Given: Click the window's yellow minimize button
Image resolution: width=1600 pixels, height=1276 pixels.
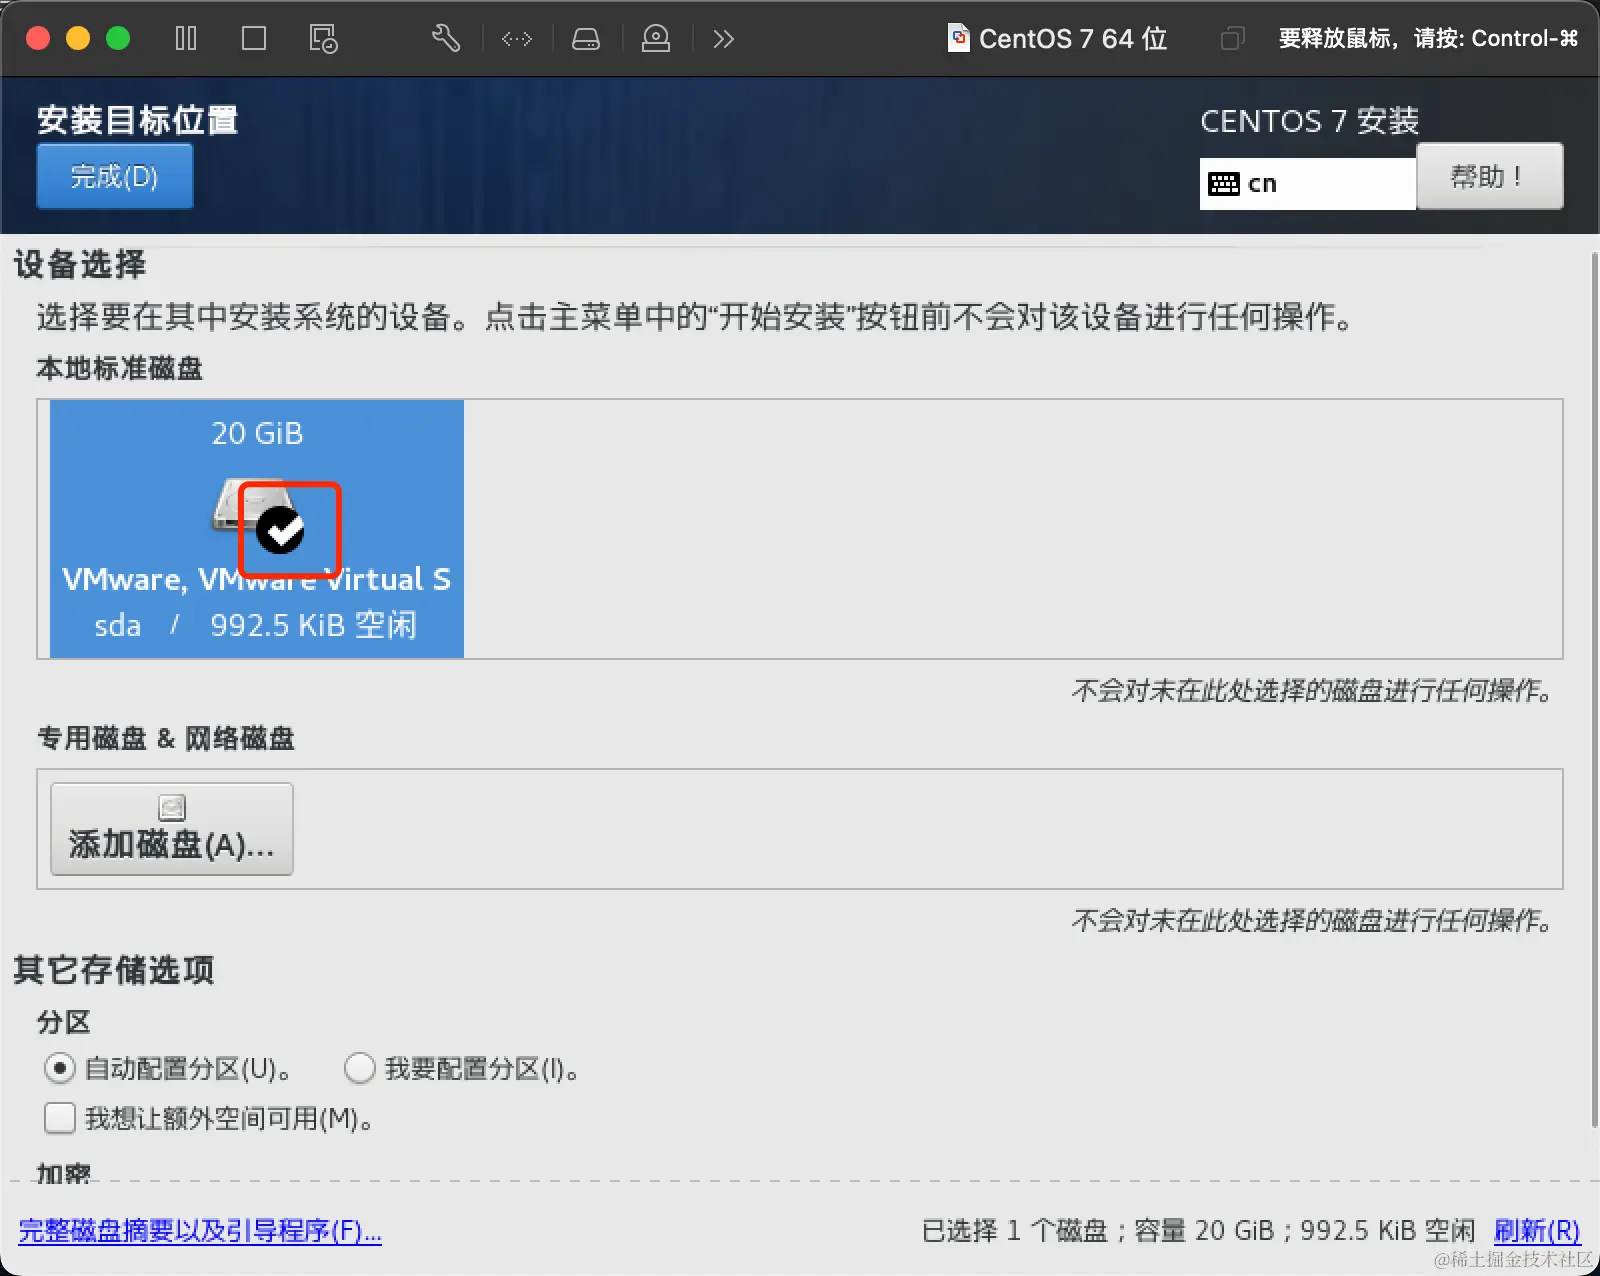Looking at the screenshot, I should (78, 39).
